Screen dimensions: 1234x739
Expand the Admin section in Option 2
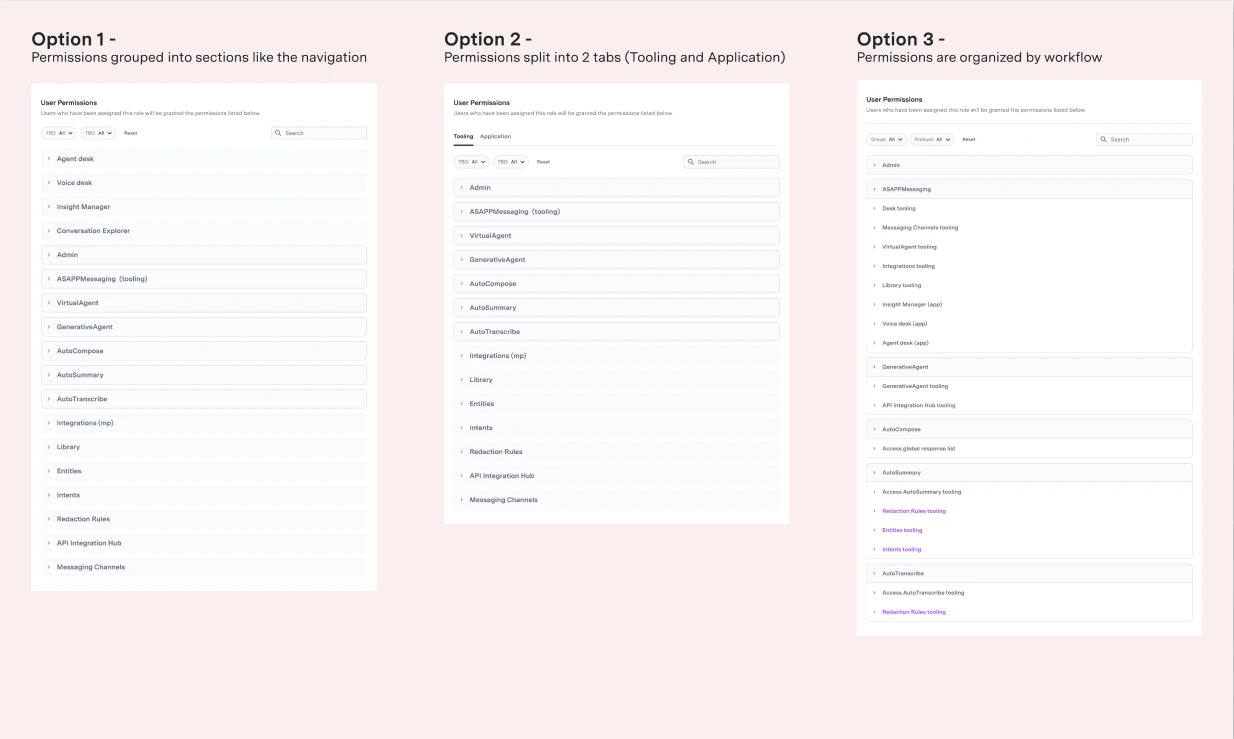pos(616,188)
